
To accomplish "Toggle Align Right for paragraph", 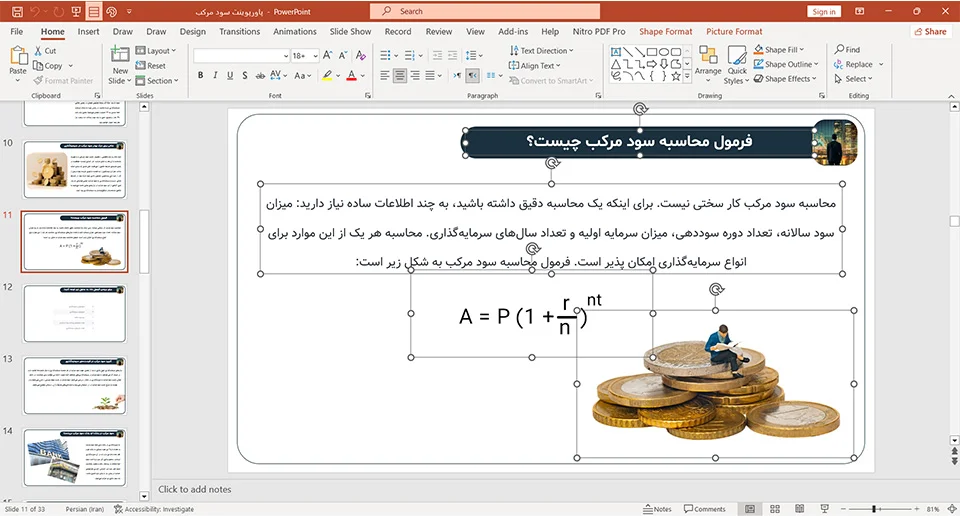I will click(x=415, y=75).
